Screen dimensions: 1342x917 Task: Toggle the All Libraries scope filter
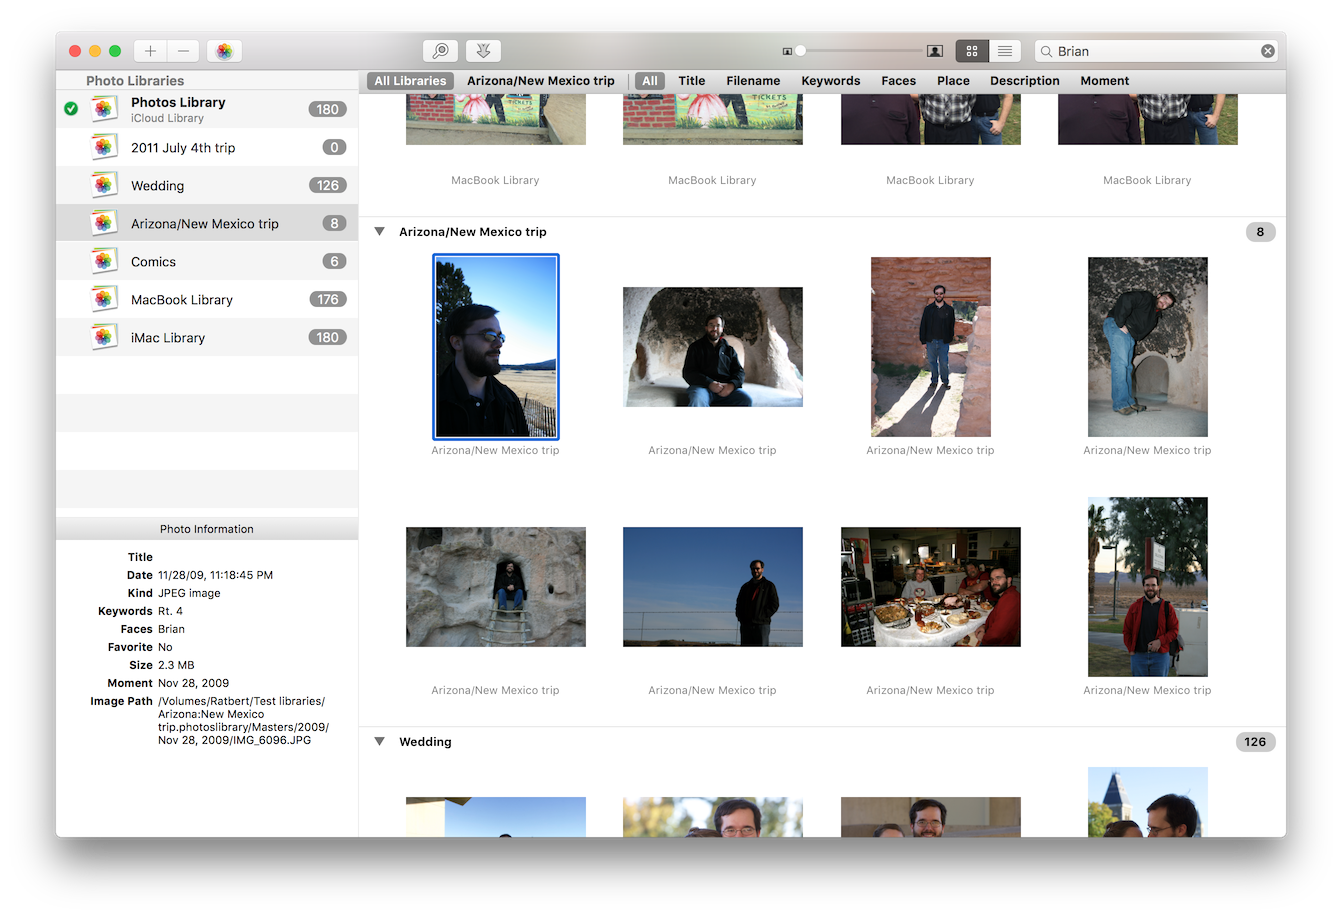click(410, 81)
